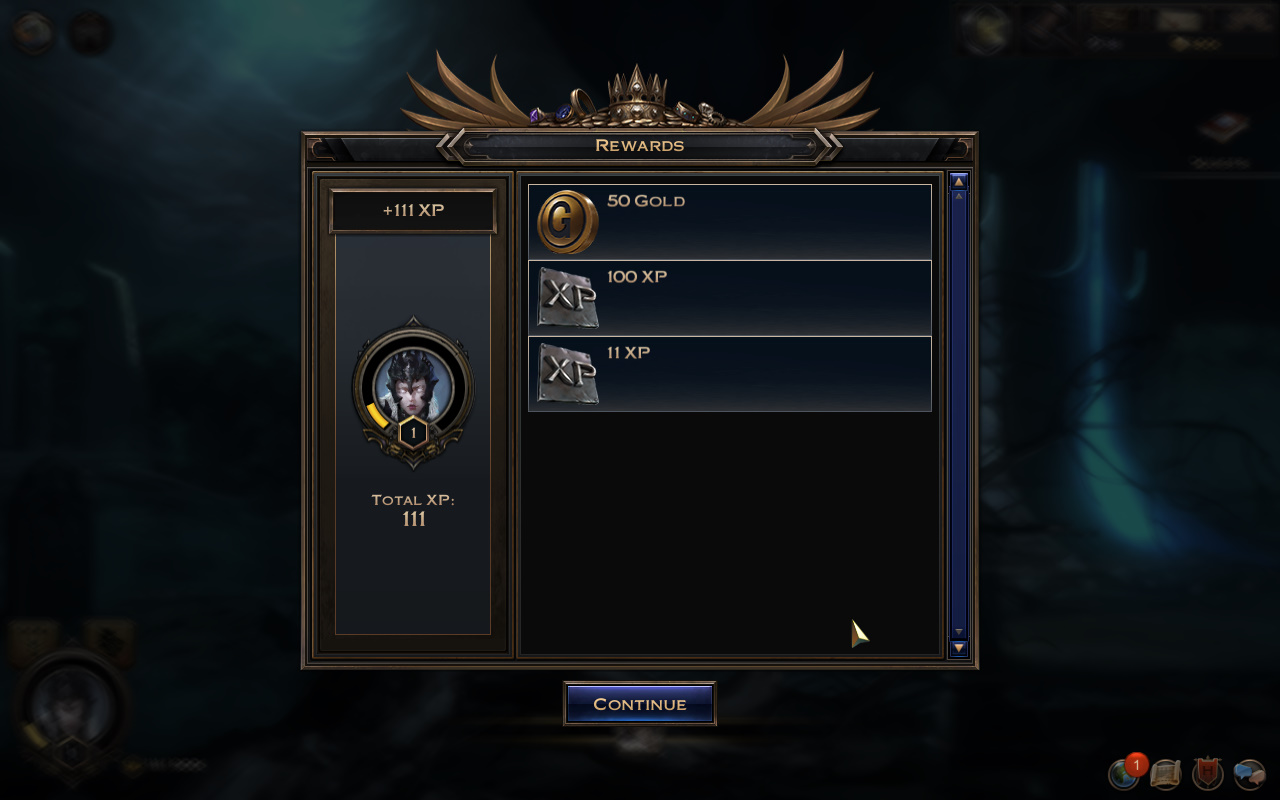The height and width of the screenshot is (800, 1280).
Task: Click the gold coin reward icon
Action: 568,222
